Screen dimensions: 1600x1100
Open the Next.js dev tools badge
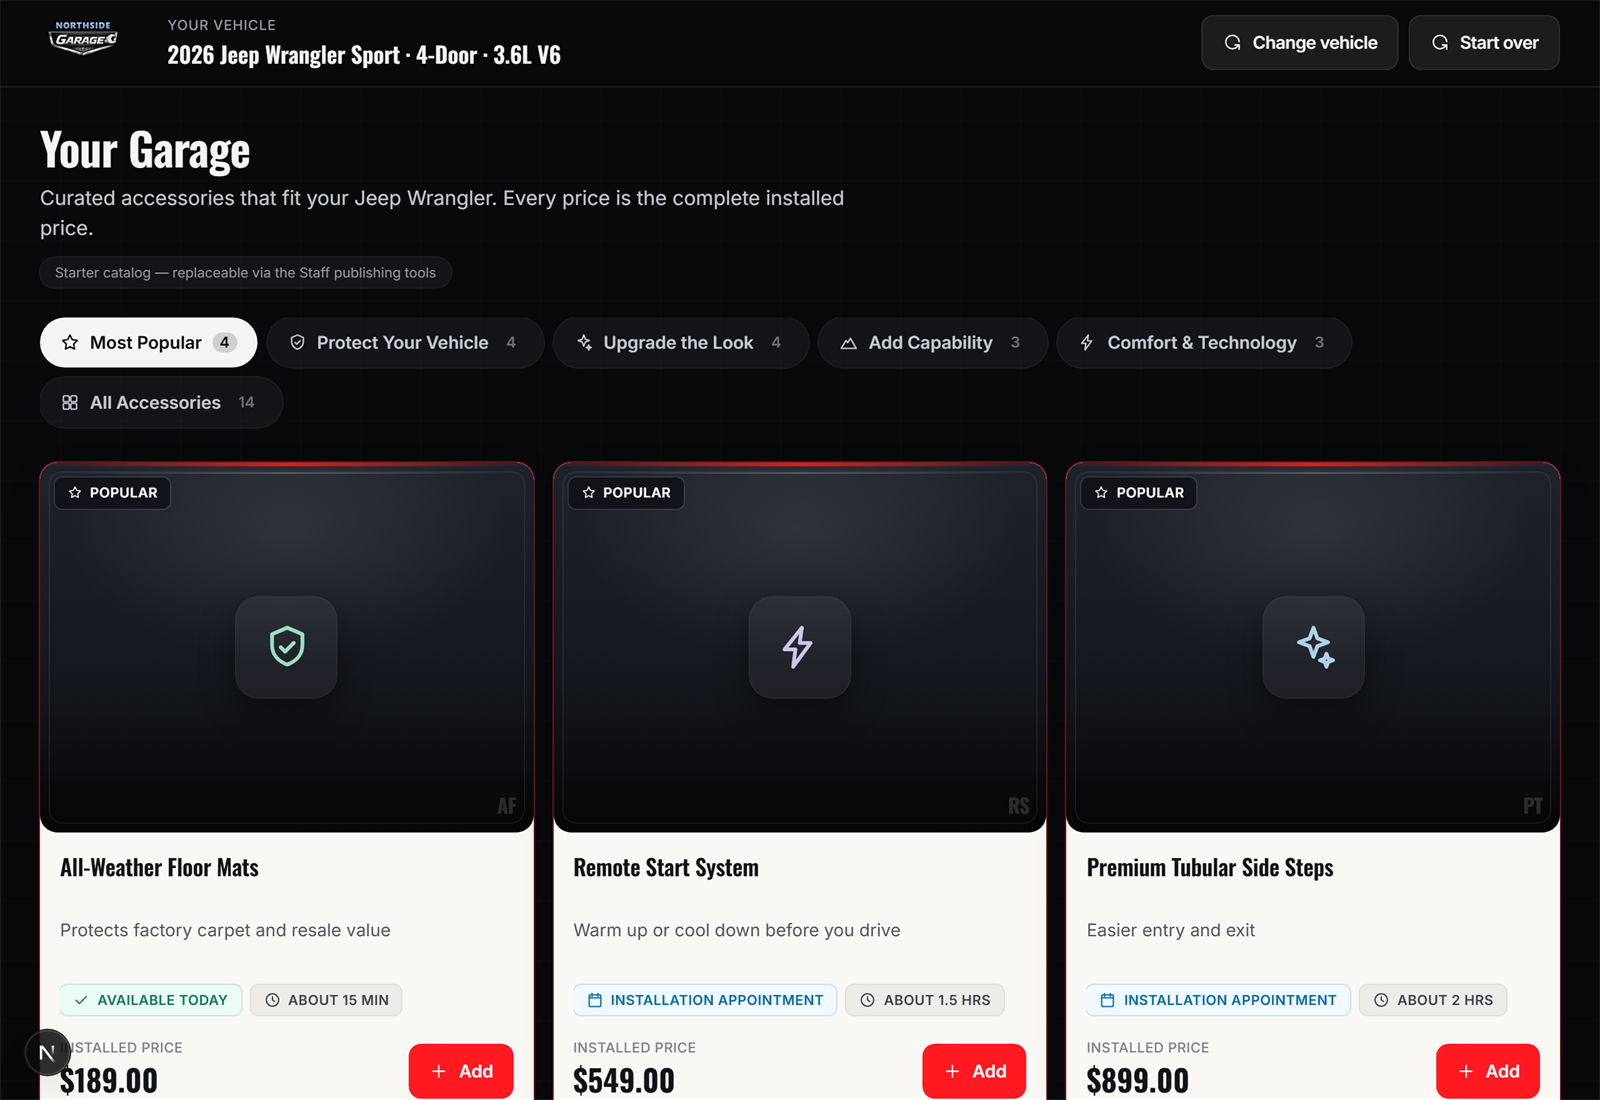click(x=47, y=1052)
